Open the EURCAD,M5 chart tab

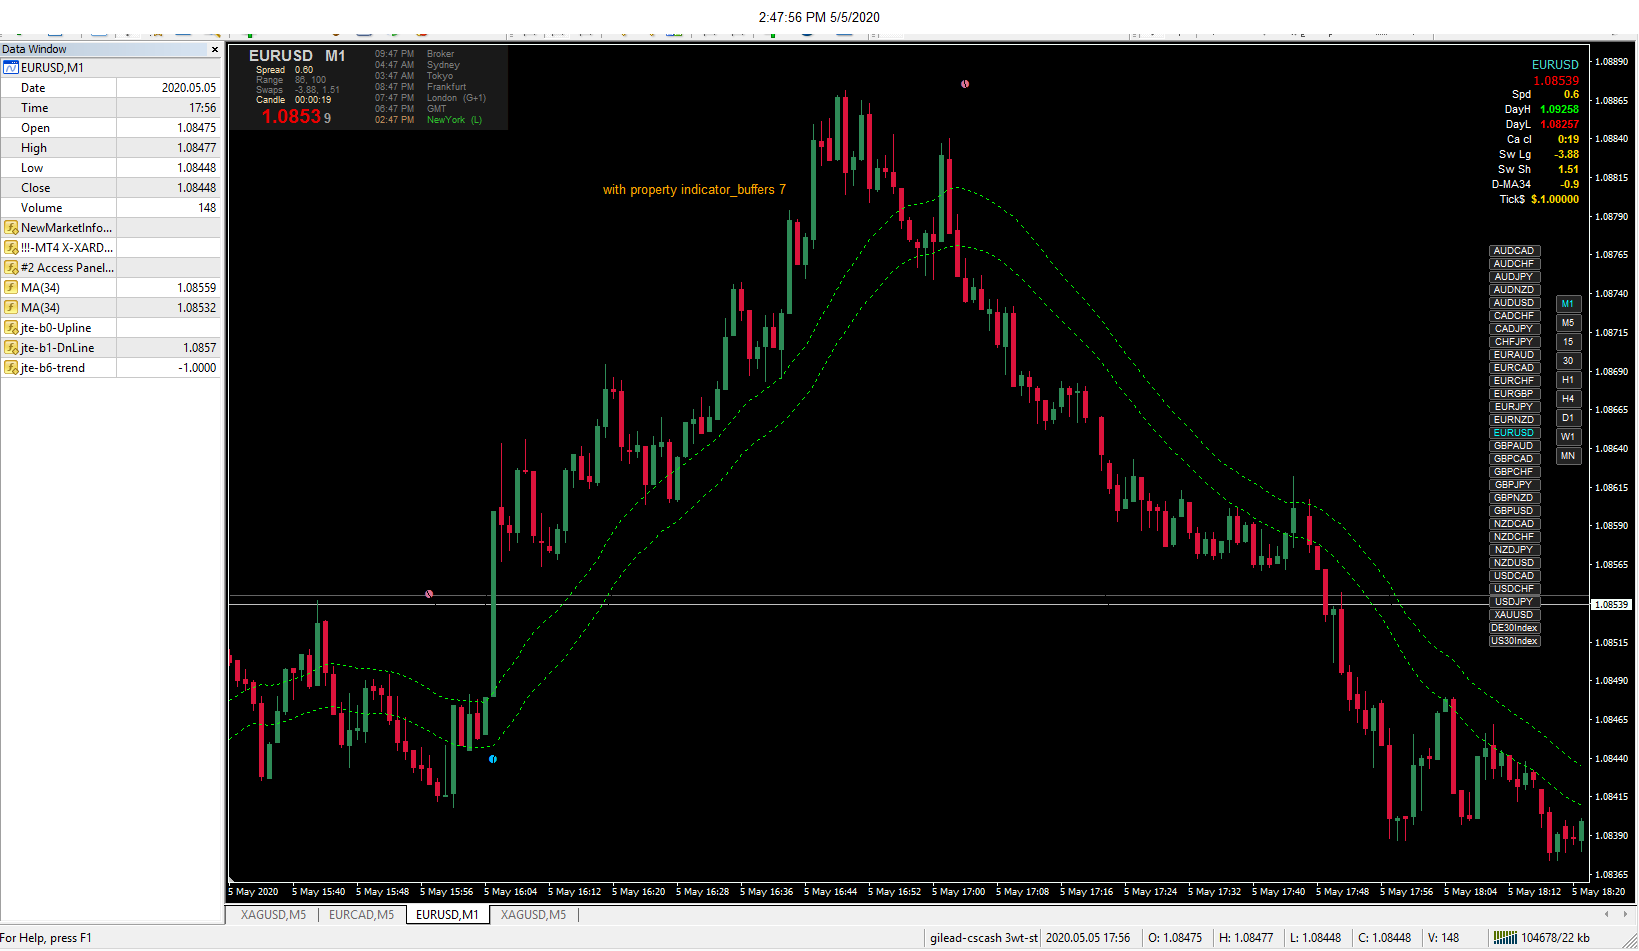pyautogui.click(x=361, y=915)
